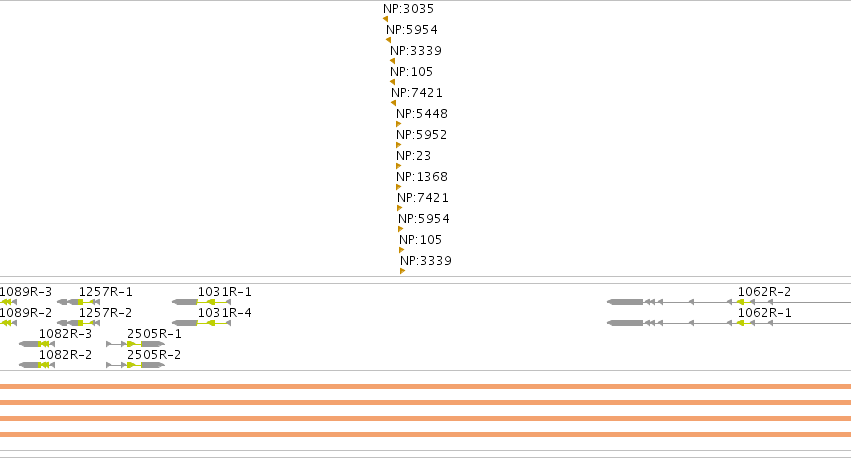Choose NP:105 label with right-pointing arrow
The width and height of the screenshot is (851, 458).
click(421, 240)
